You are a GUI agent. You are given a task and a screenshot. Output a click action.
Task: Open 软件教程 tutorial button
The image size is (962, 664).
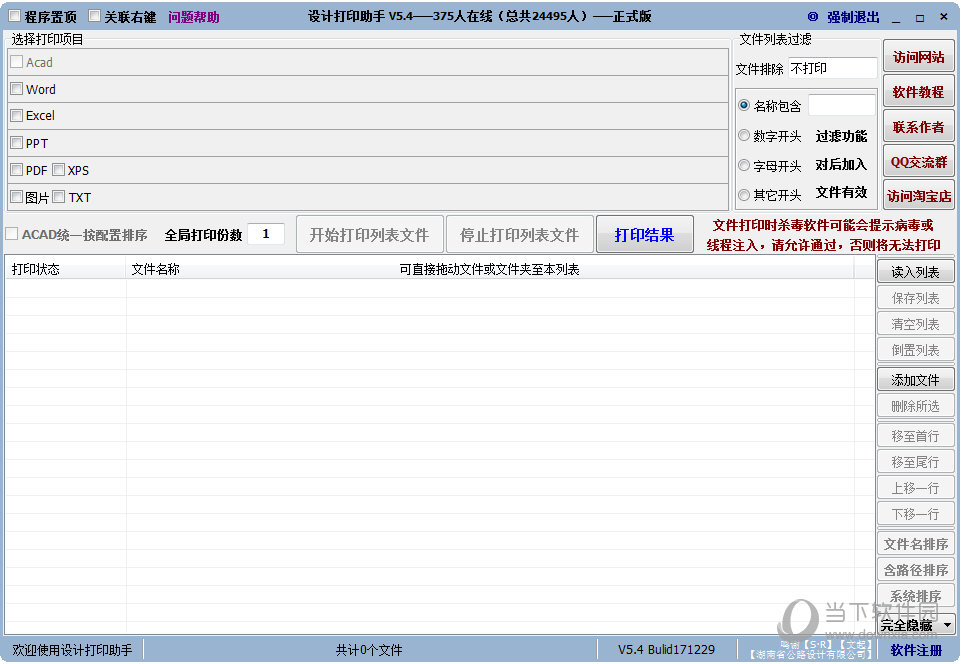918,92
